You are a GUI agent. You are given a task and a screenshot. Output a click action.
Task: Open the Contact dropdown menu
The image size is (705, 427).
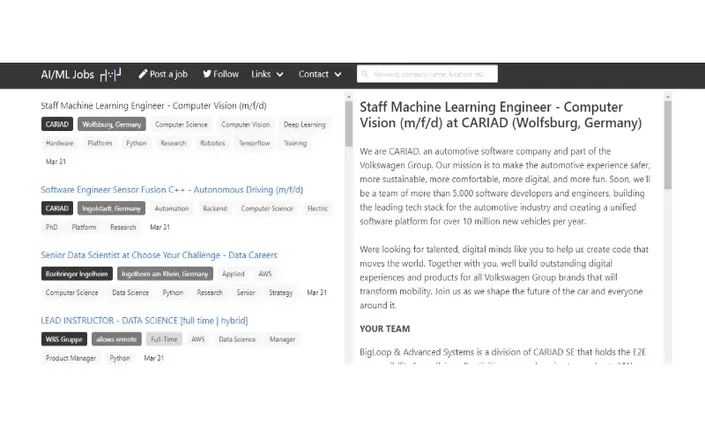point(320,74)
